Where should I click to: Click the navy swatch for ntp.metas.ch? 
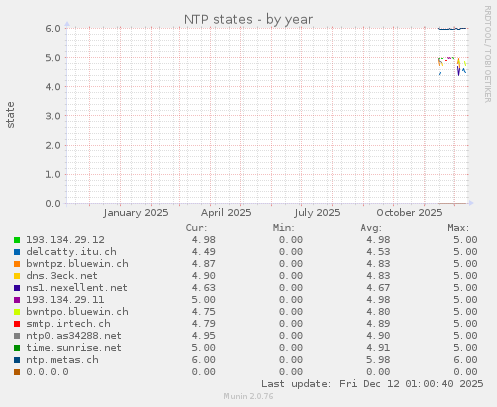[x=17, y=360]
